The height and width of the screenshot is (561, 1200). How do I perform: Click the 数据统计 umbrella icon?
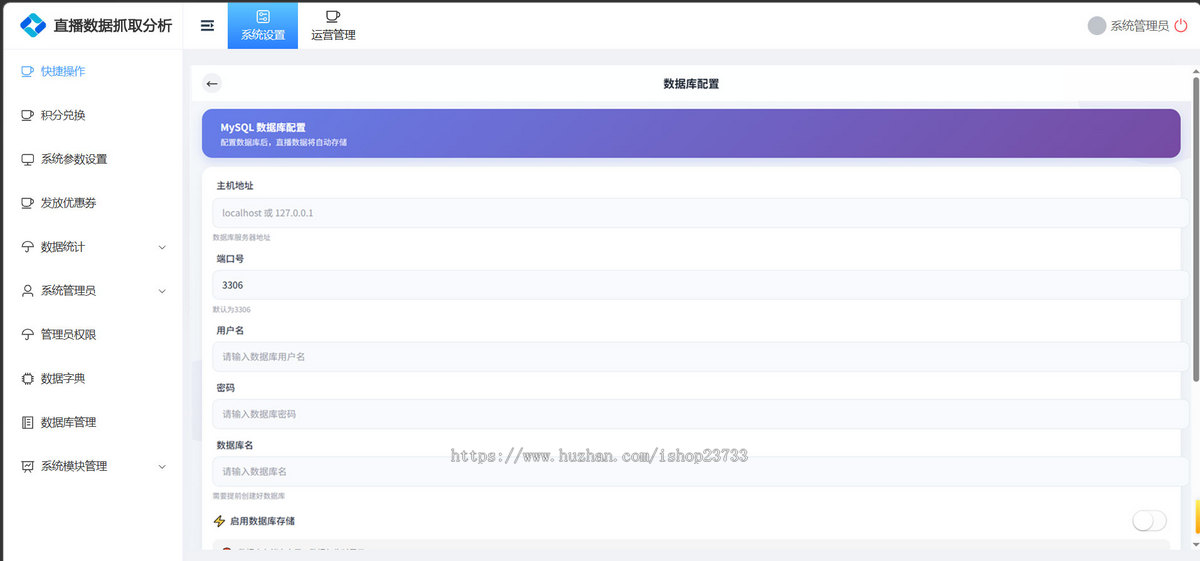tap(27, 247)
